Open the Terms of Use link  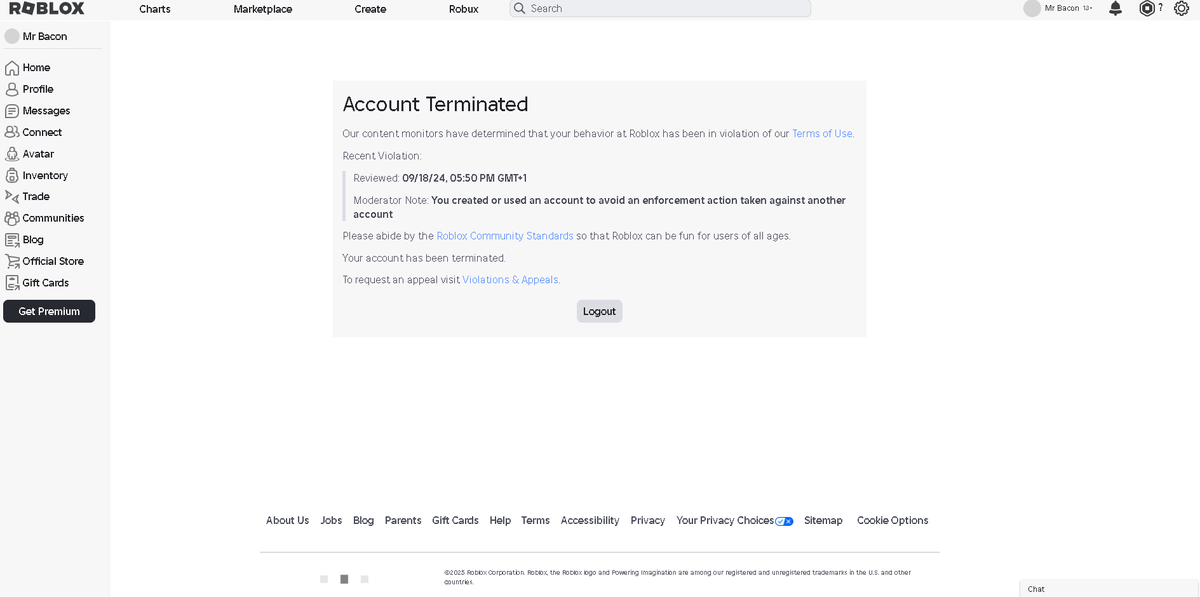click(x=822, y=134)
